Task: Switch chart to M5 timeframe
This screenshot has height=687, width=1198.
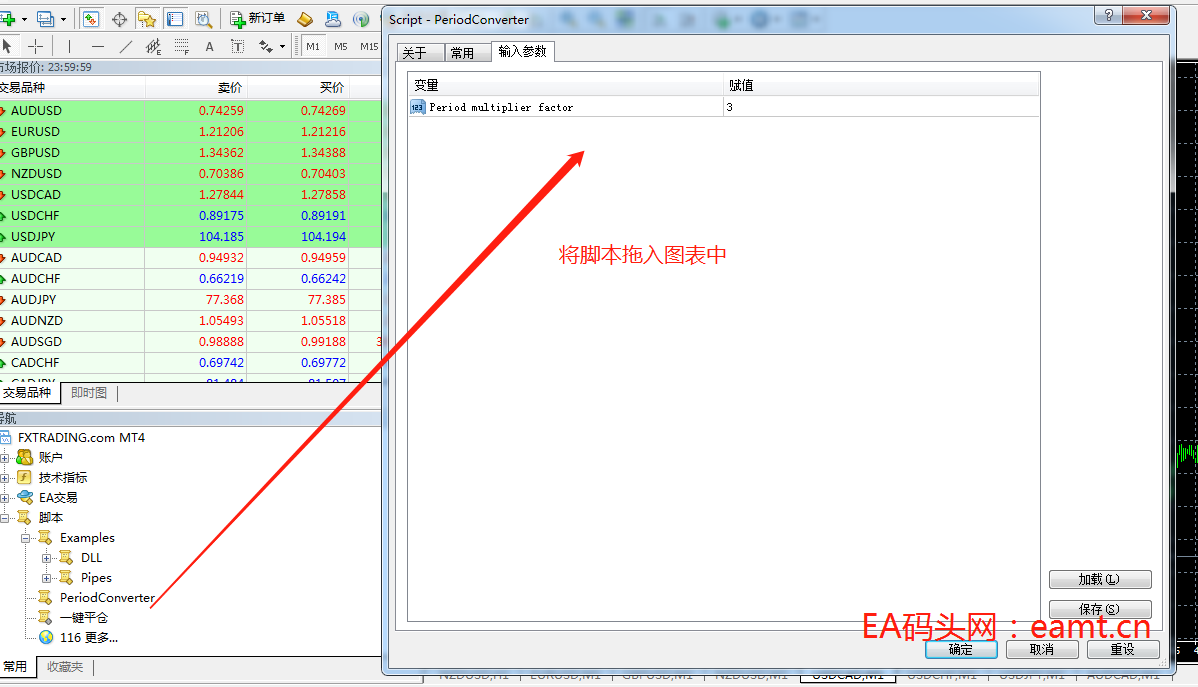Action: pos(341,47)
